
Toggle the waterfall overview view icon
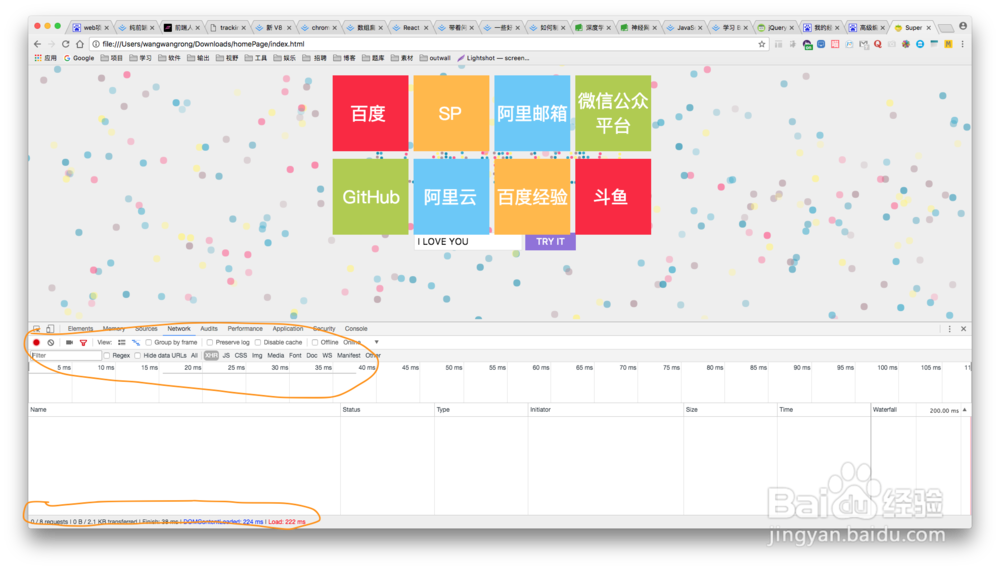(x=135, y=343)
